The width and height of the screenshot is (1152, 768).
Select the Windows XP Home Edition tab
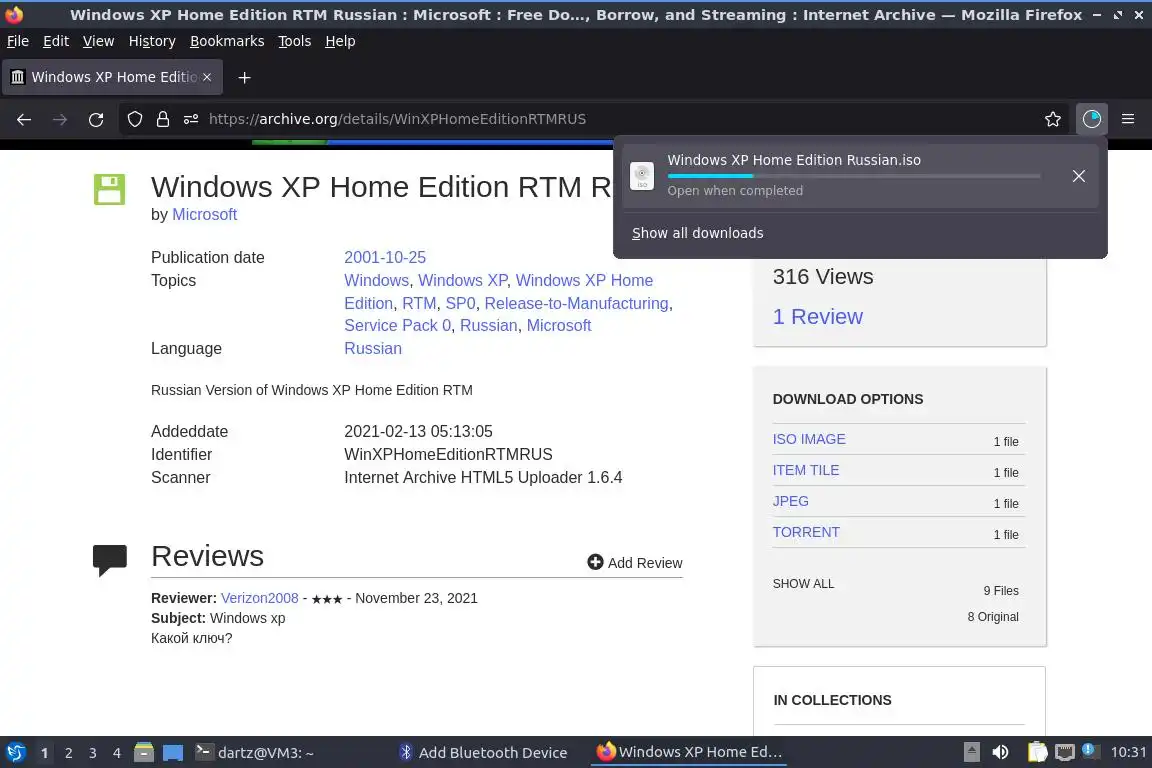tap(112, 77)
